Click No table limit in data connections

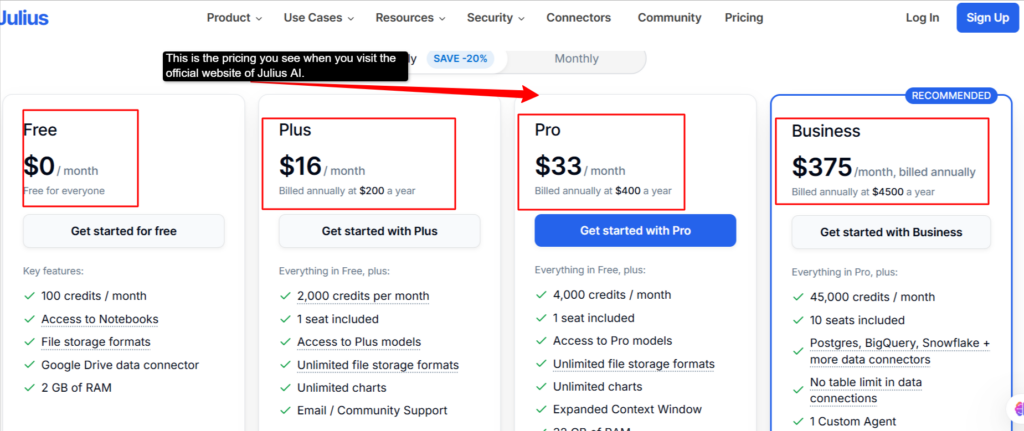tap(866, 390)
